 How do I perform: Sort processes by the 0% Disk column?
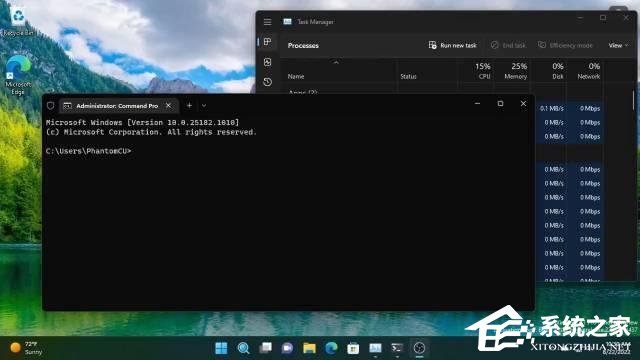pos(558,71)
